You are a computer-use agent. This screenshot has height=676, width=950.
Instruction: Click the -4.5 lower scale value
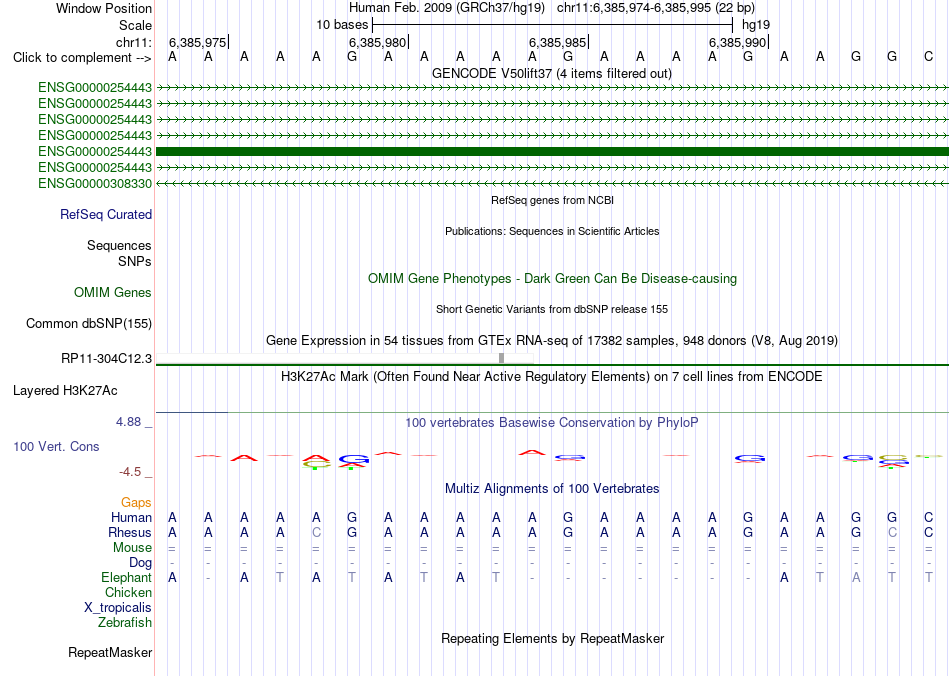130,472
